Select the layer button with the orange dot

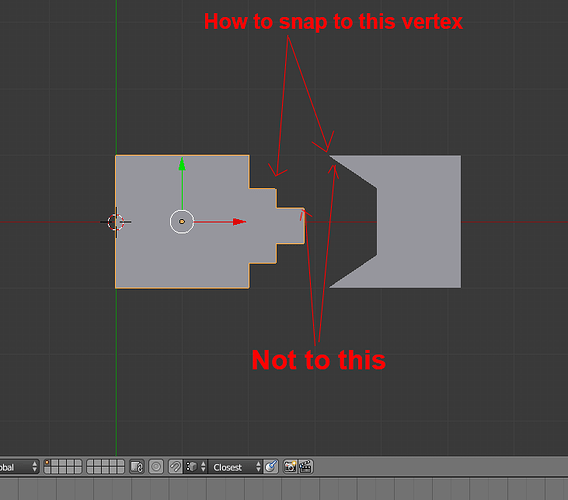click(x=47, y=463)
